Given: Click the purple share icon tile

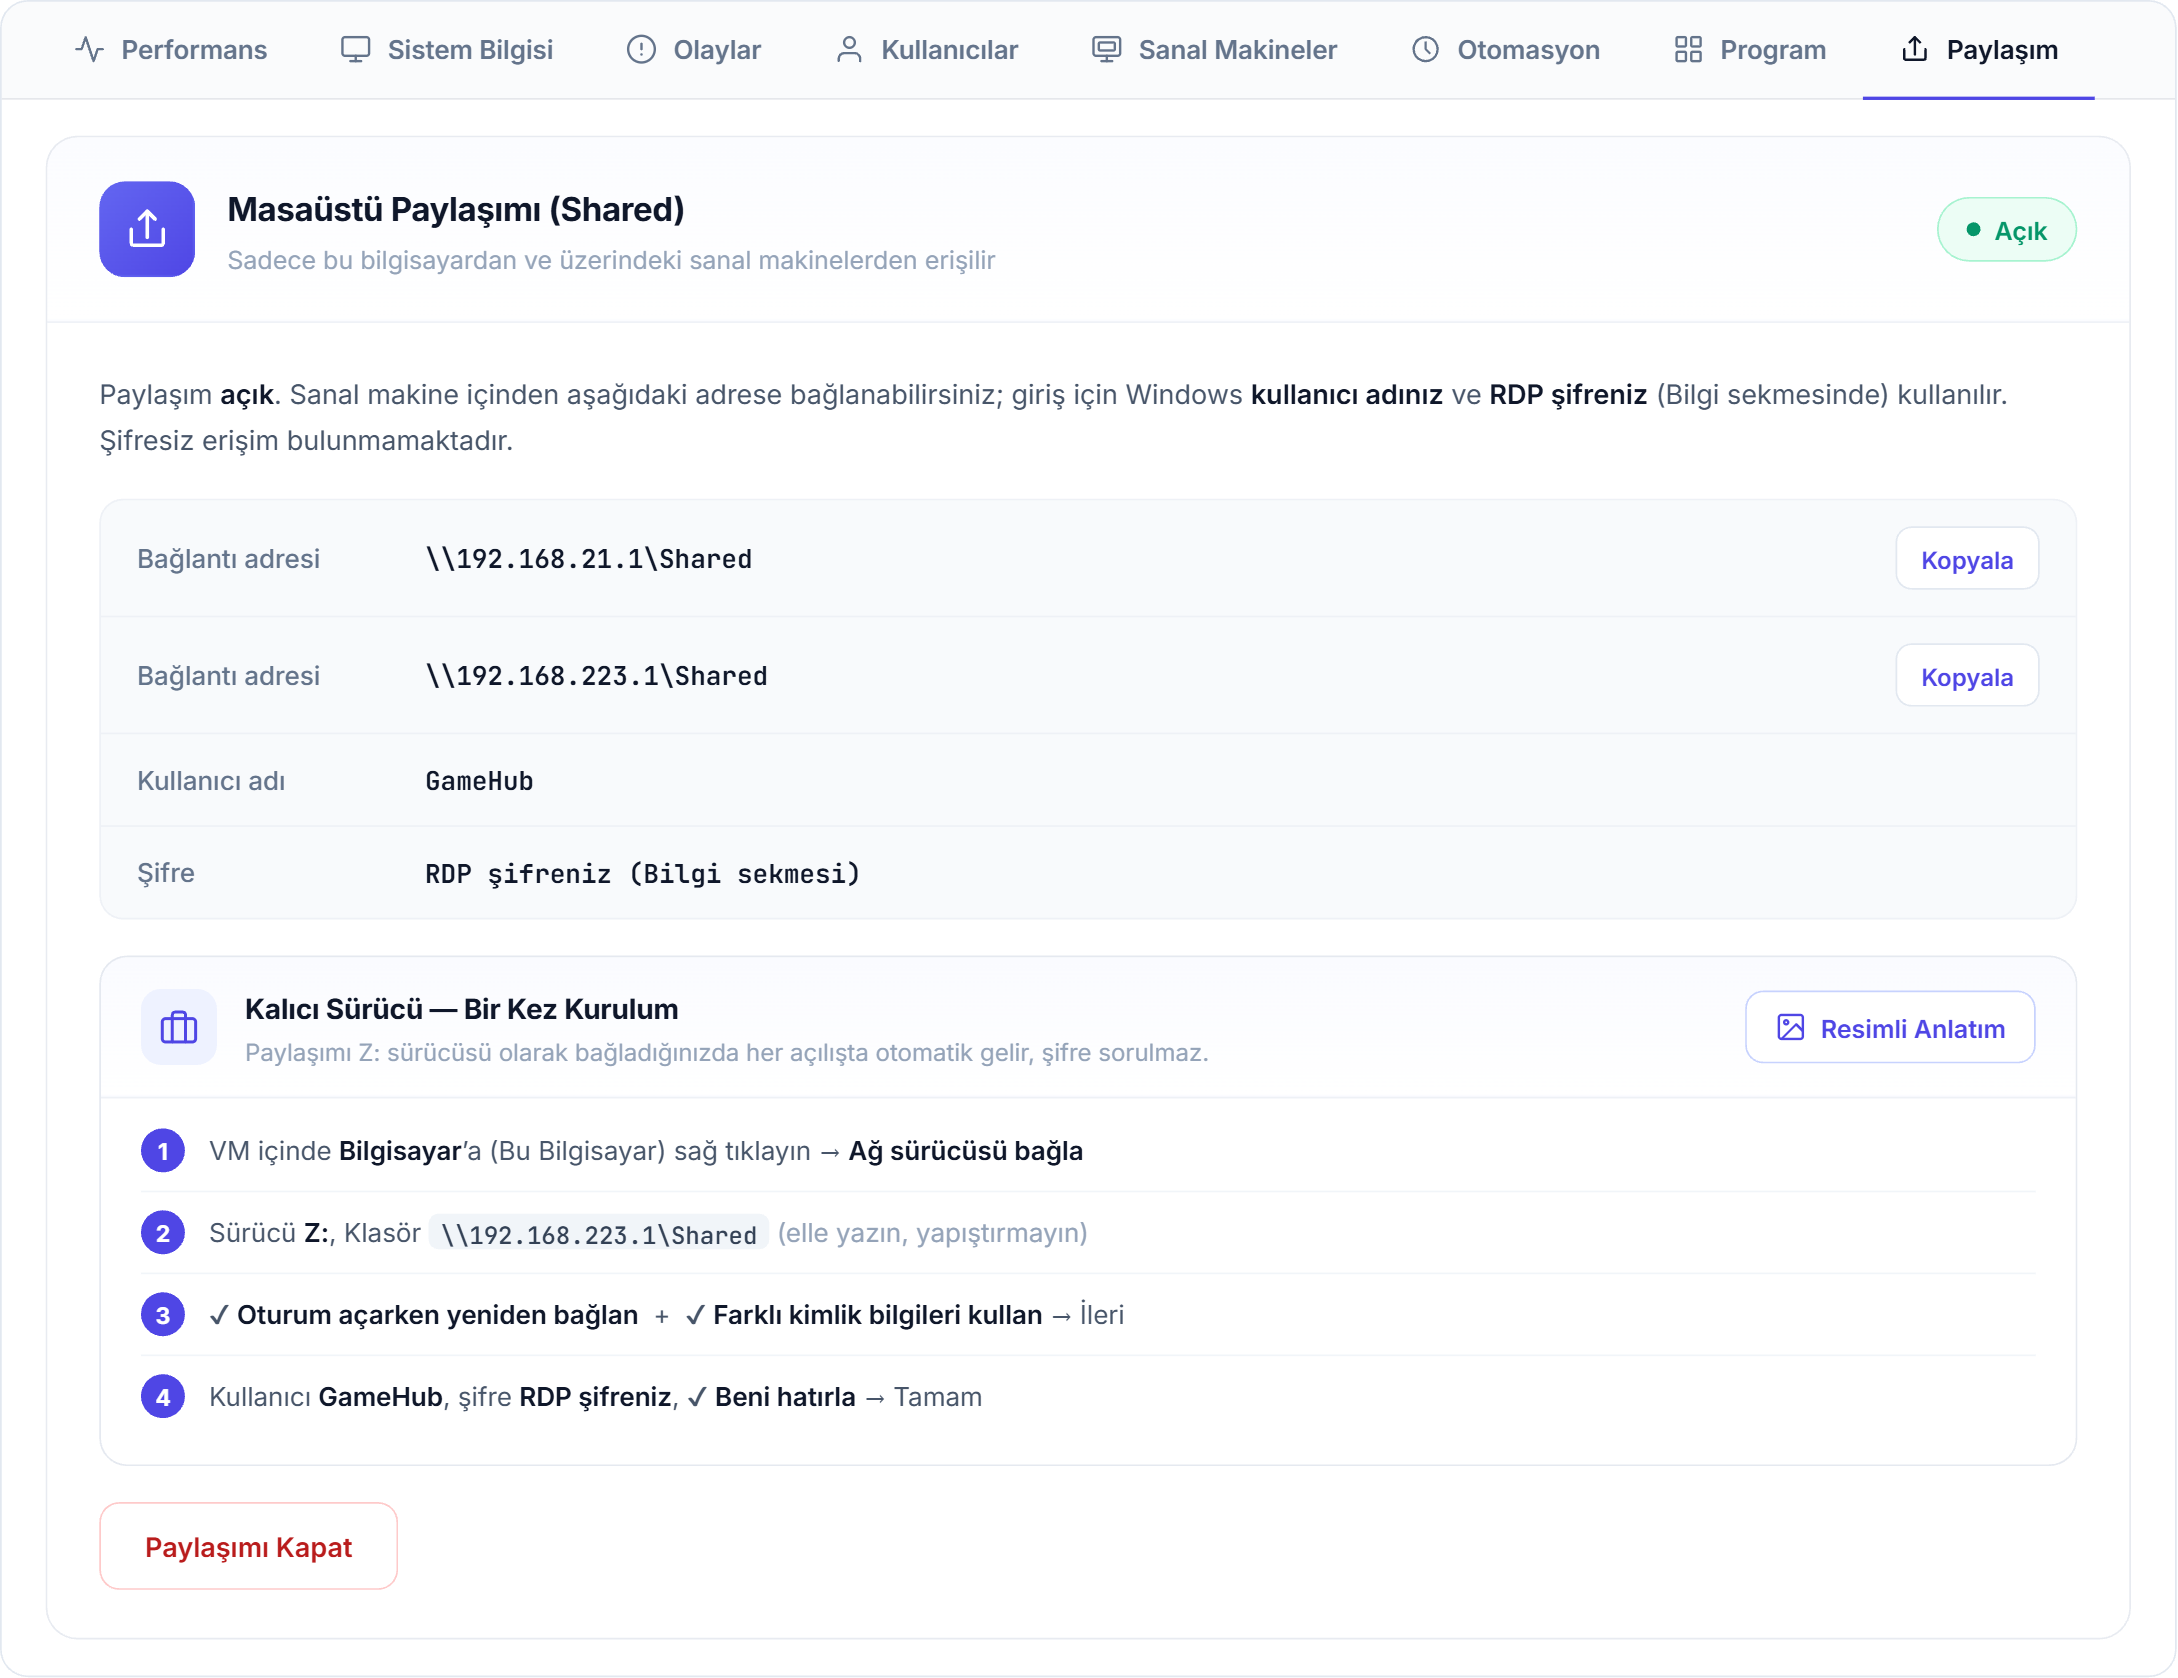Looking at the screenshot, I should coord(147,229).
